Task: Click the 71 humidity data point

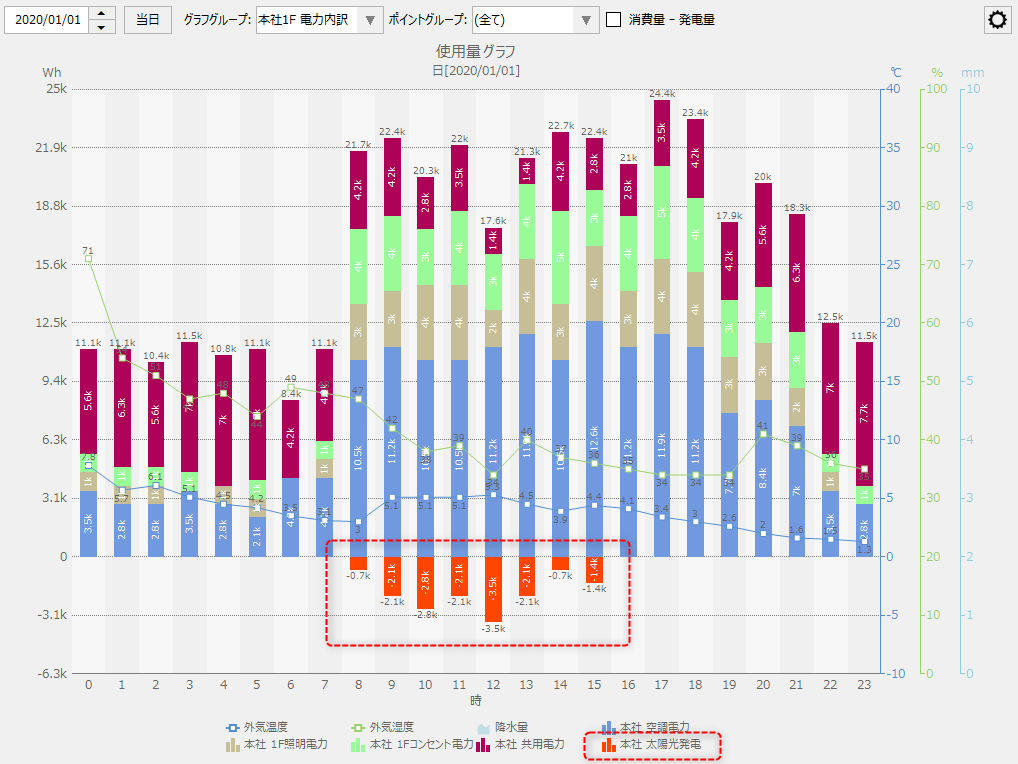Action: pos(89,258)
